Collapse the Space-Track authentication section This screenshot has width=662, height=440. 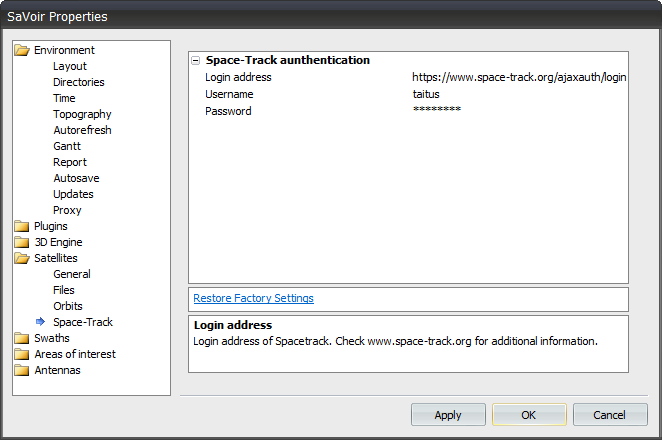coord(196,60)
